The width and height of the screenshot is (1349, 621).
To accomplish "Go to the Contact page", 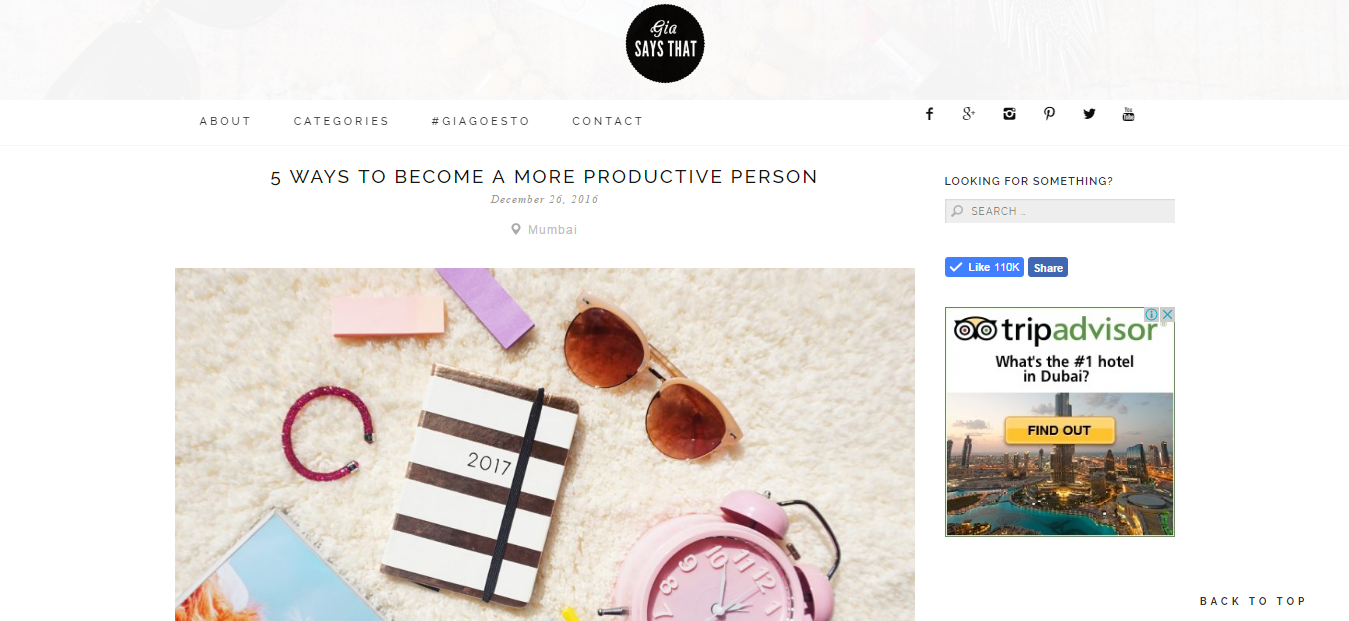I will 608,121.
